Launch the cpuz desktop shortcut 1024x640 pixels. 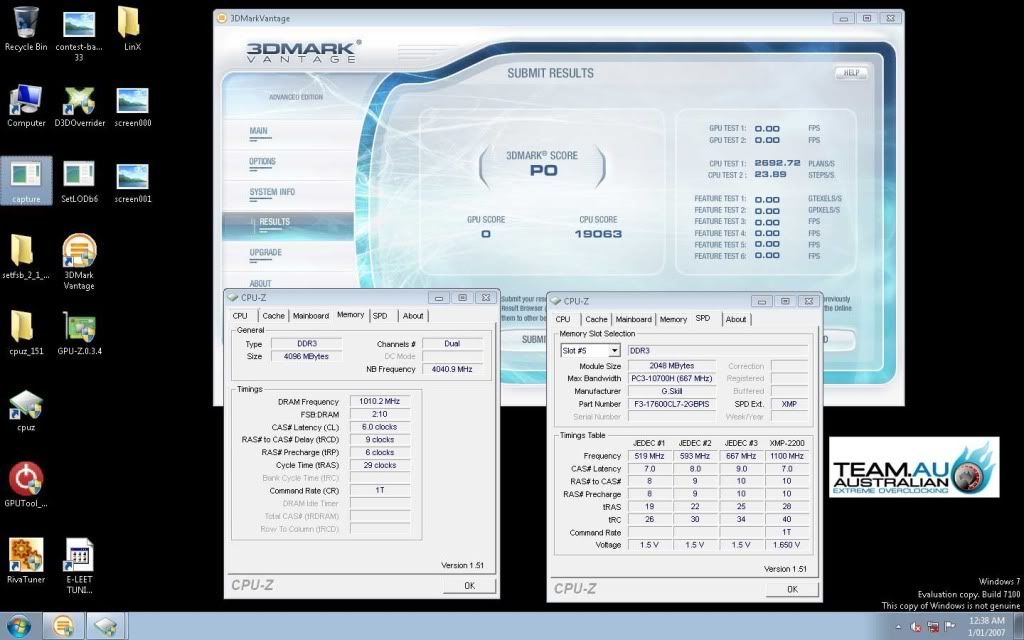click(26, 410)
